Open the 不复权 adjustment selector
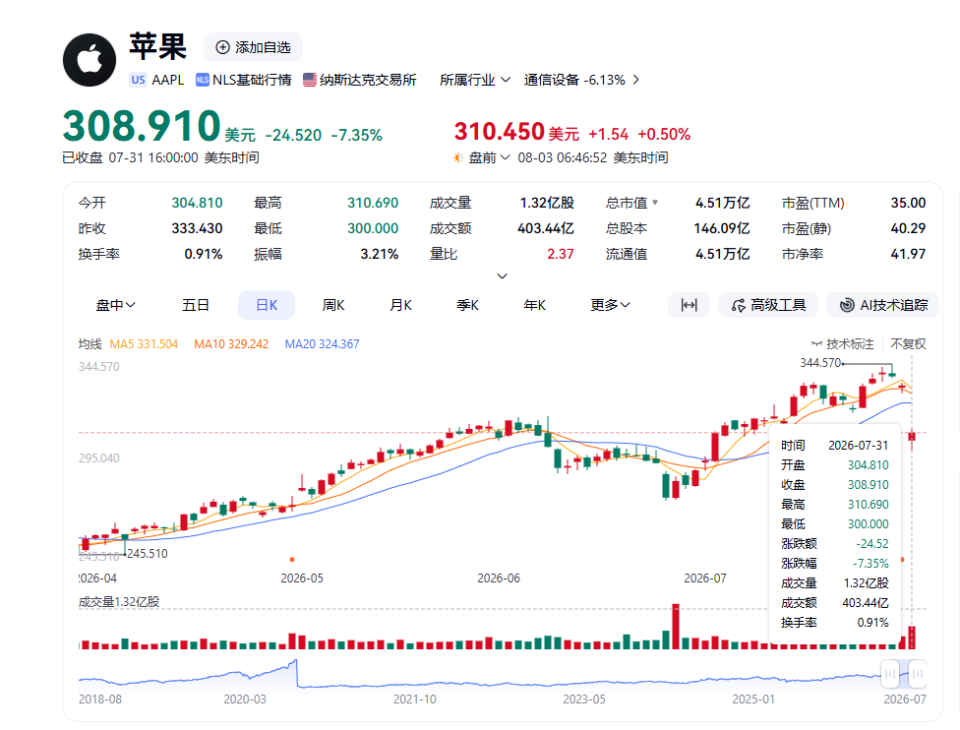The width and height of the screenshot is (960, 730). coord(908,344)
